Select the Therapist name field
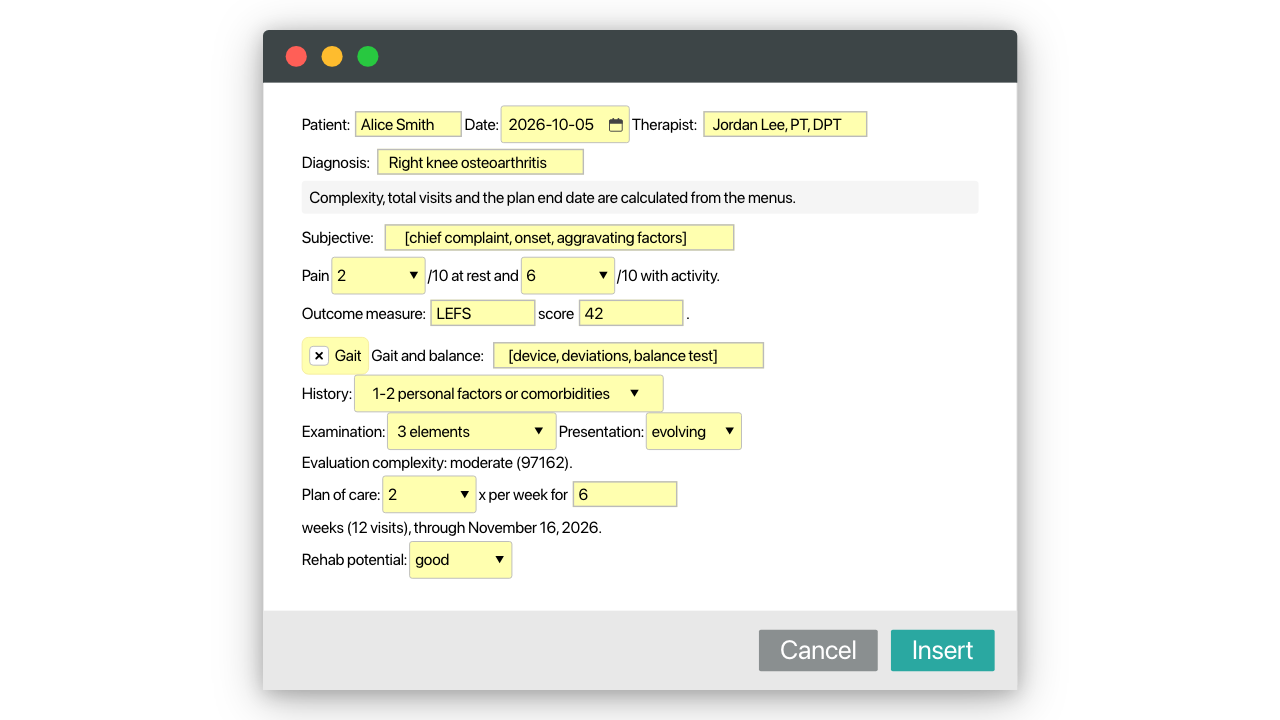The height and width of the screenshot is (720, 1280). click(785, 124)
